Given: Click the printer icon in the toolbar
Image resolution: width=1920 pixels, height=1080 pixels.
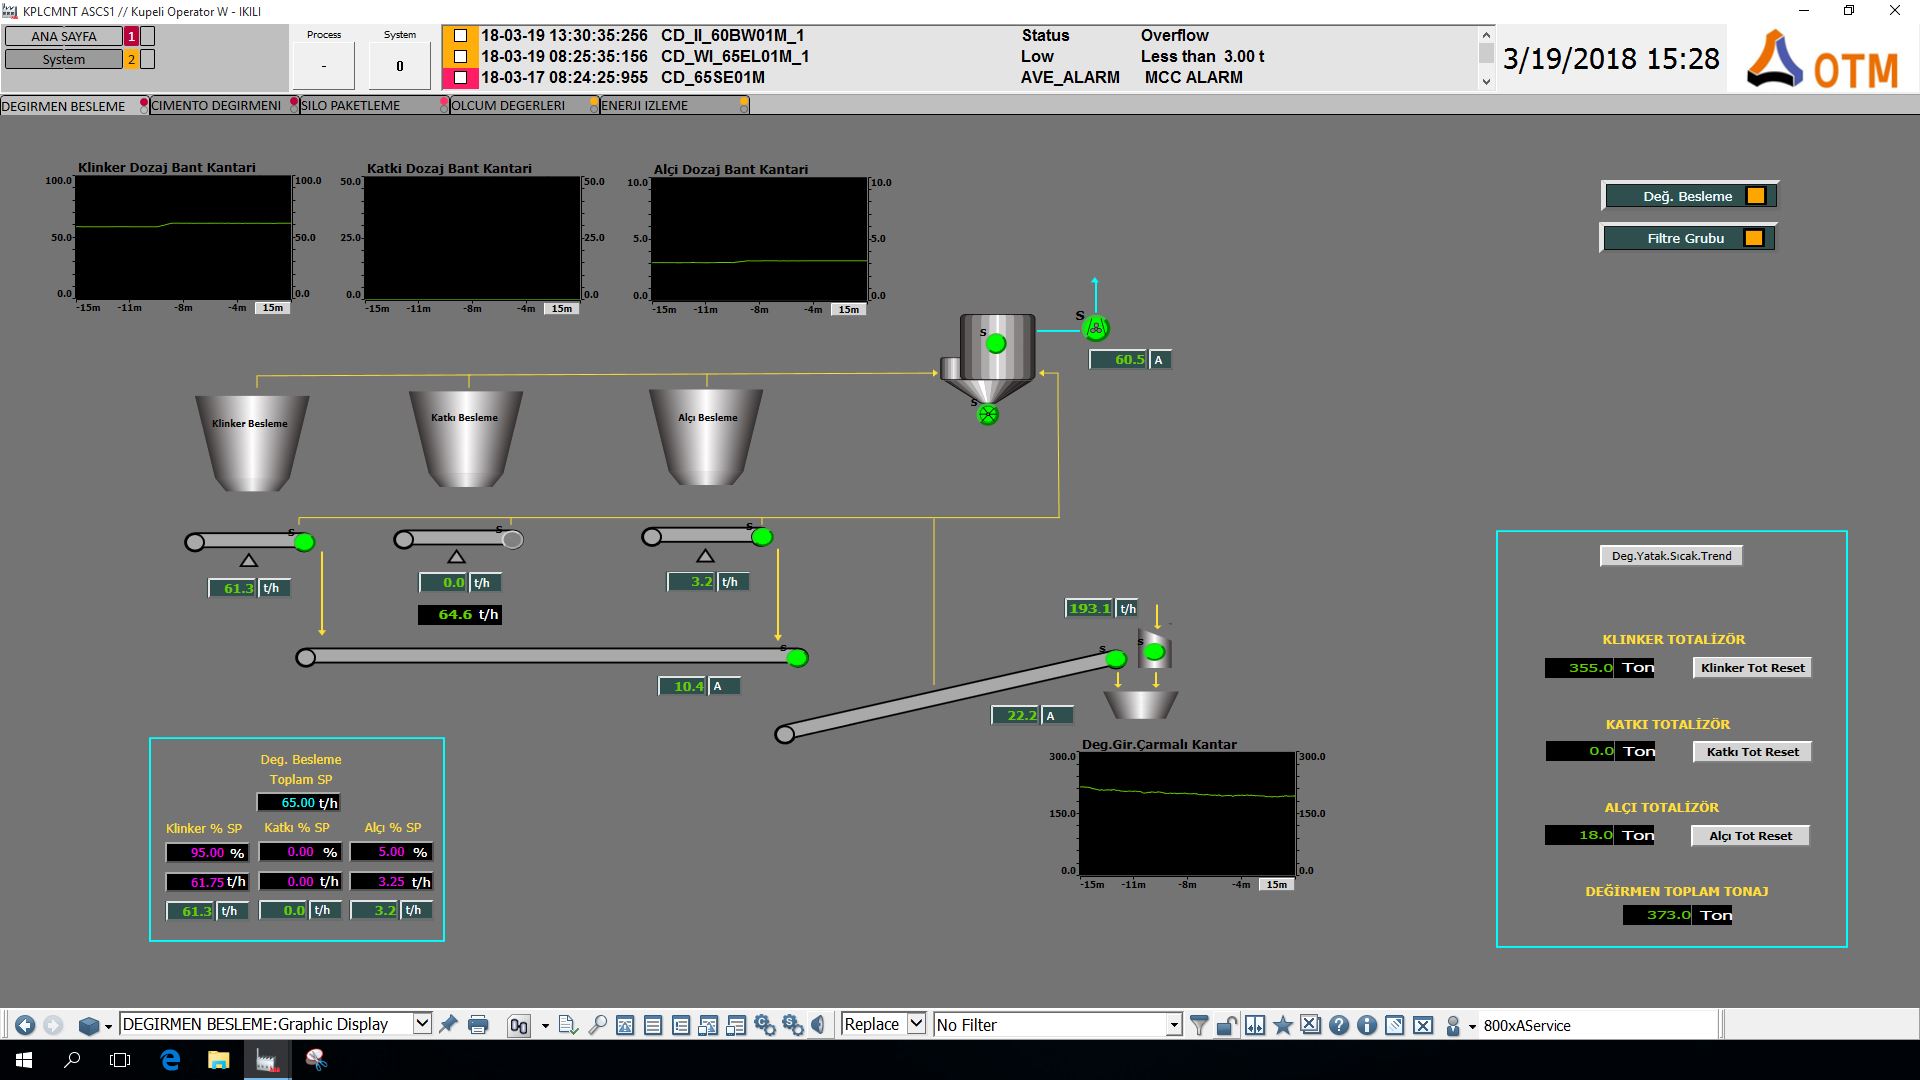Looking at the screenshot, I should click(478, 1025).
